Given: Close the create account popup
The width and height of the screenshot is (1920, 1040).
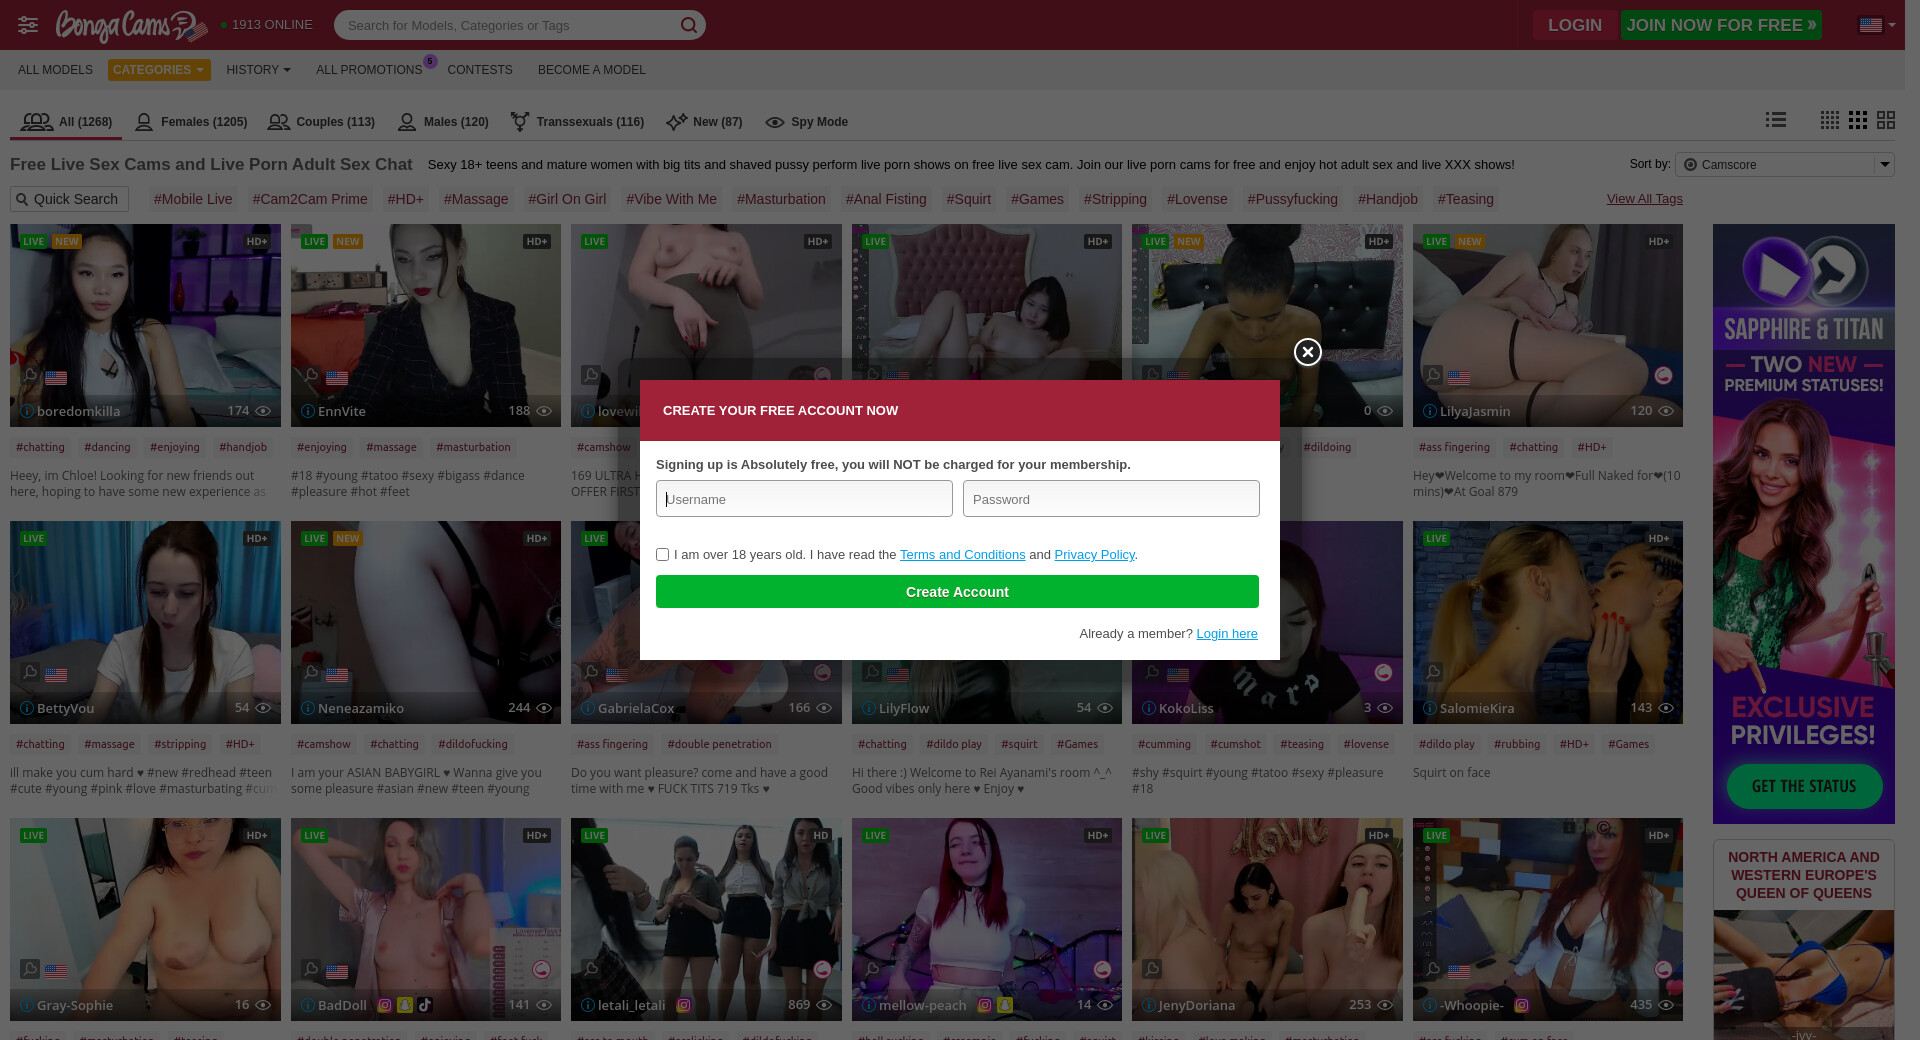Looking at the screenshot, I should click(1307, 352).
